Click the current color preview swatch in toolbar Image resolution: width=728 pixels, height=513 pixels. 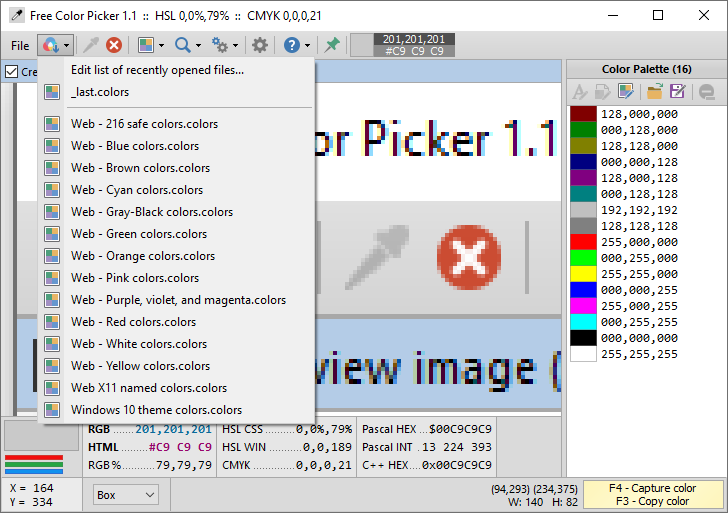click(x=362, y=45)
